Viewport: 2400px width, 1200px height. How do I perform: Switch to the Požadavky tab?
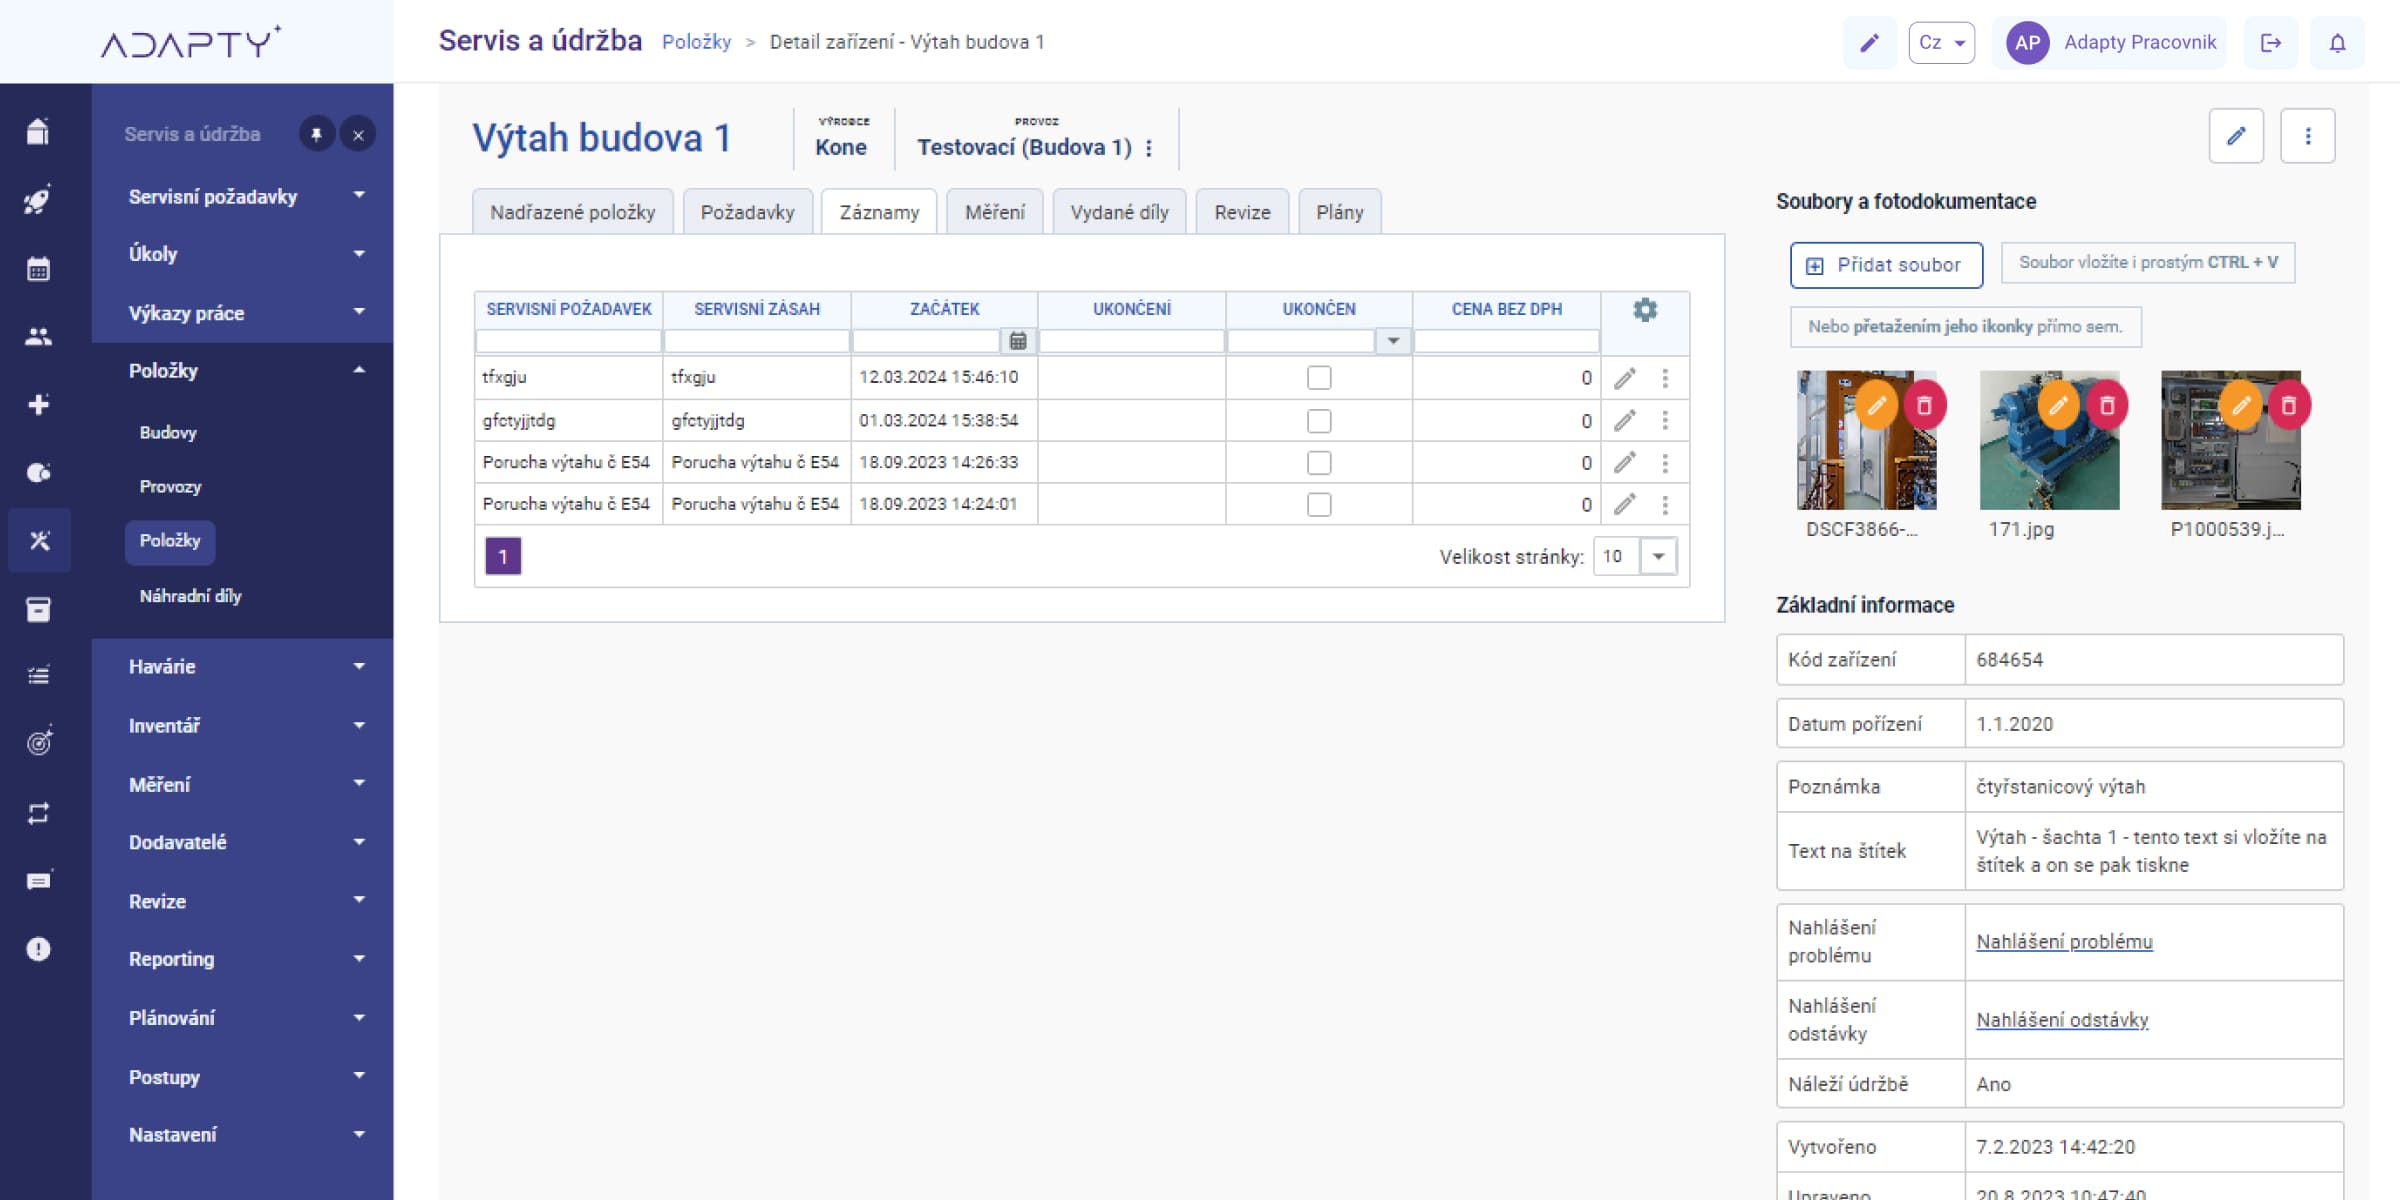pos(747,212)
